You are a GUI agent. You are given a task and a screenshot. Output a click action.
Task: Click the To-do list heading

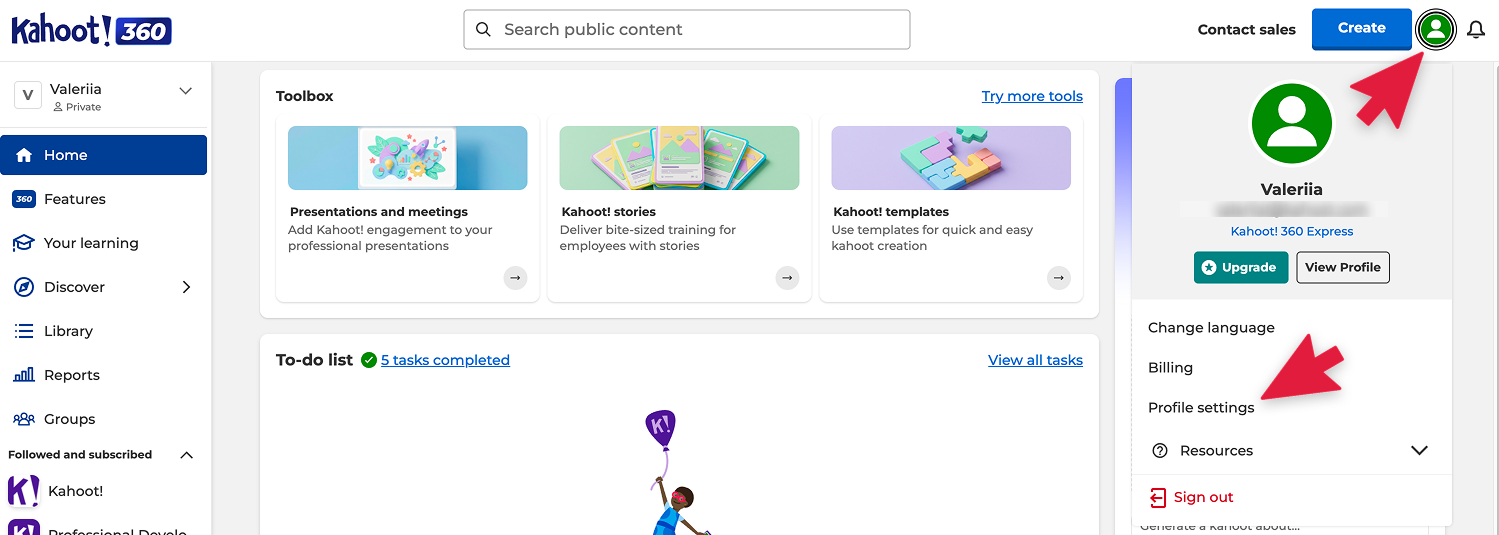point(314,360)
